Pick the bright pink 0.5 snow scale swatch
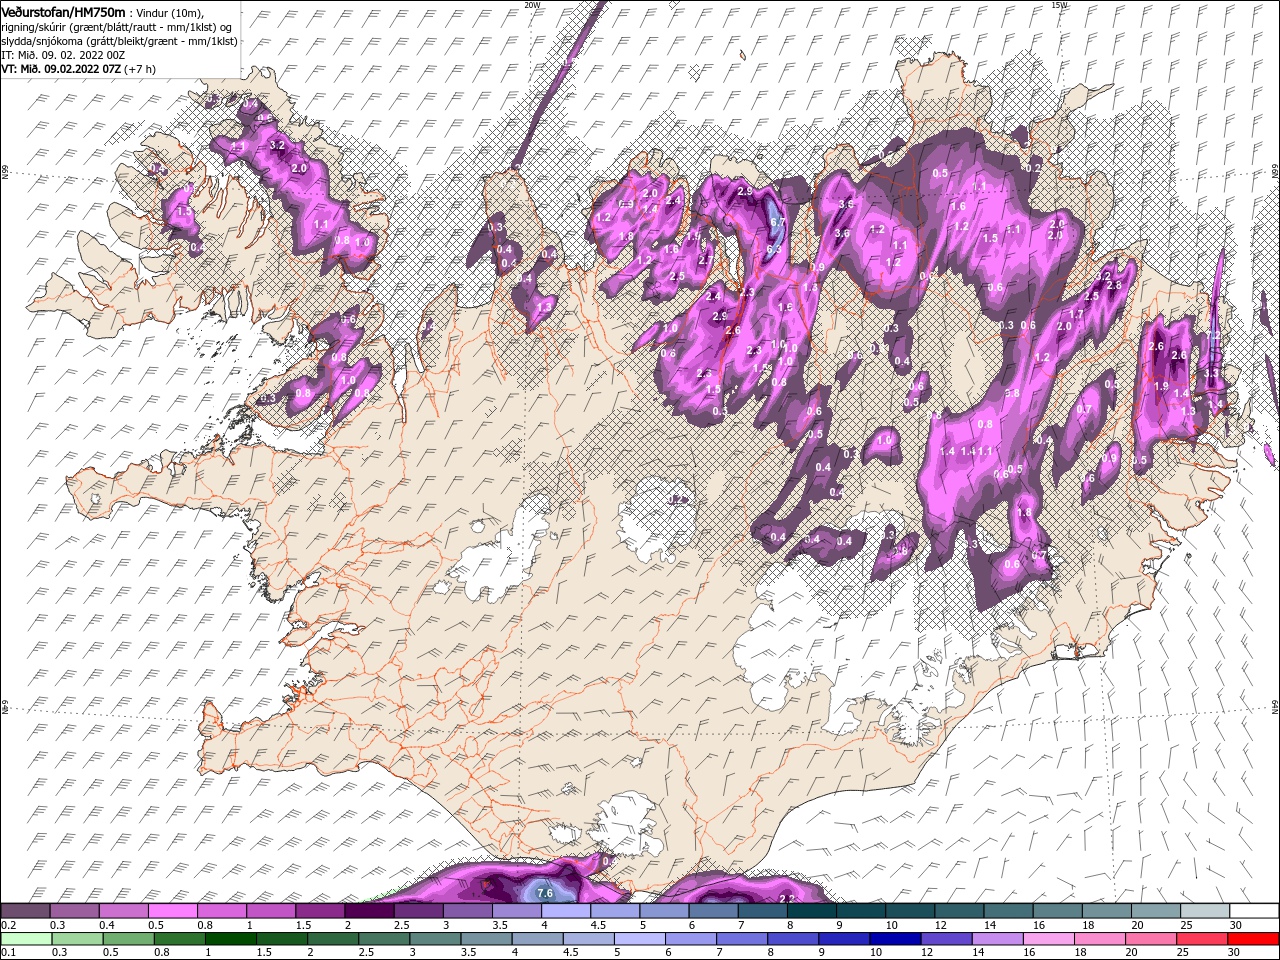The width and height of the screenshot is (1280, 960). (174, 911)
